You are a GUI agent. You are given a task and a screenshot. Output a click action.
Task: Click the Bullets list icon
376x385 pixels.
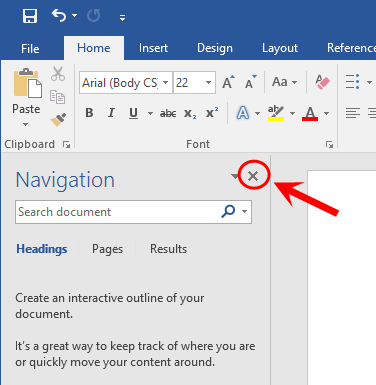353,82
